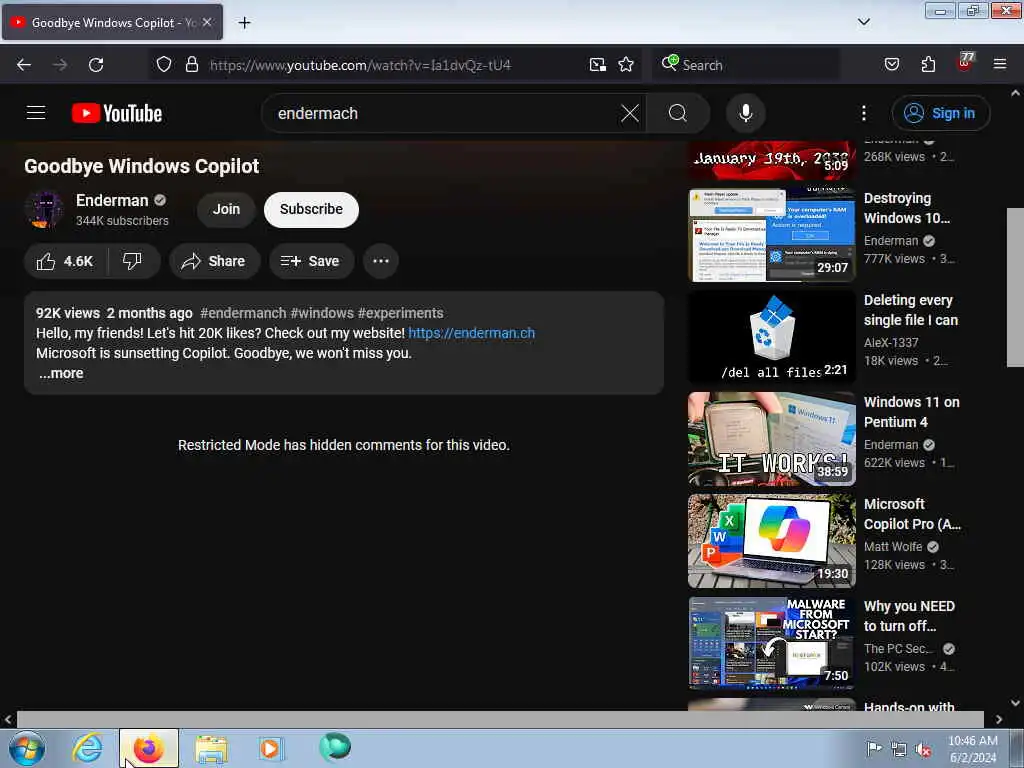Click the Firefox address bar URL
This screenshot has height=768, width=1024.
(x=360, y=65)
